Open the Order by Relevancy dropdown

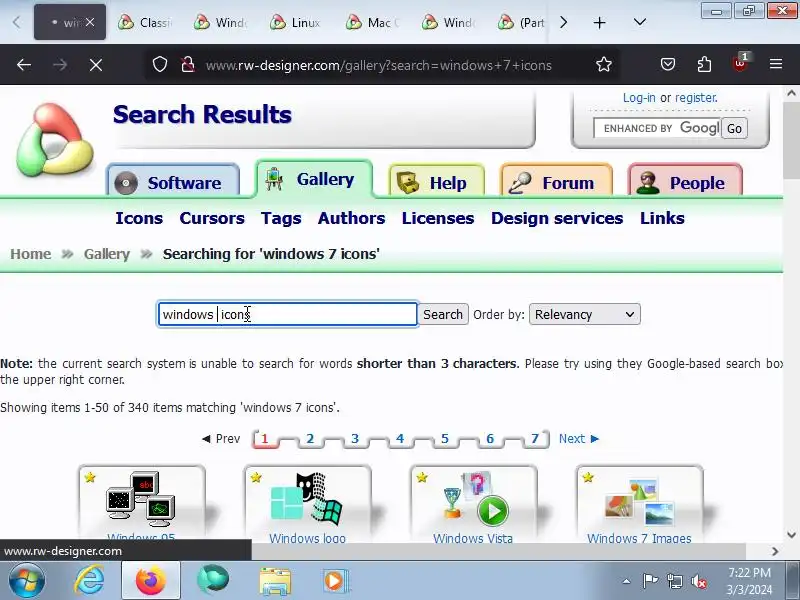point(585,314)
